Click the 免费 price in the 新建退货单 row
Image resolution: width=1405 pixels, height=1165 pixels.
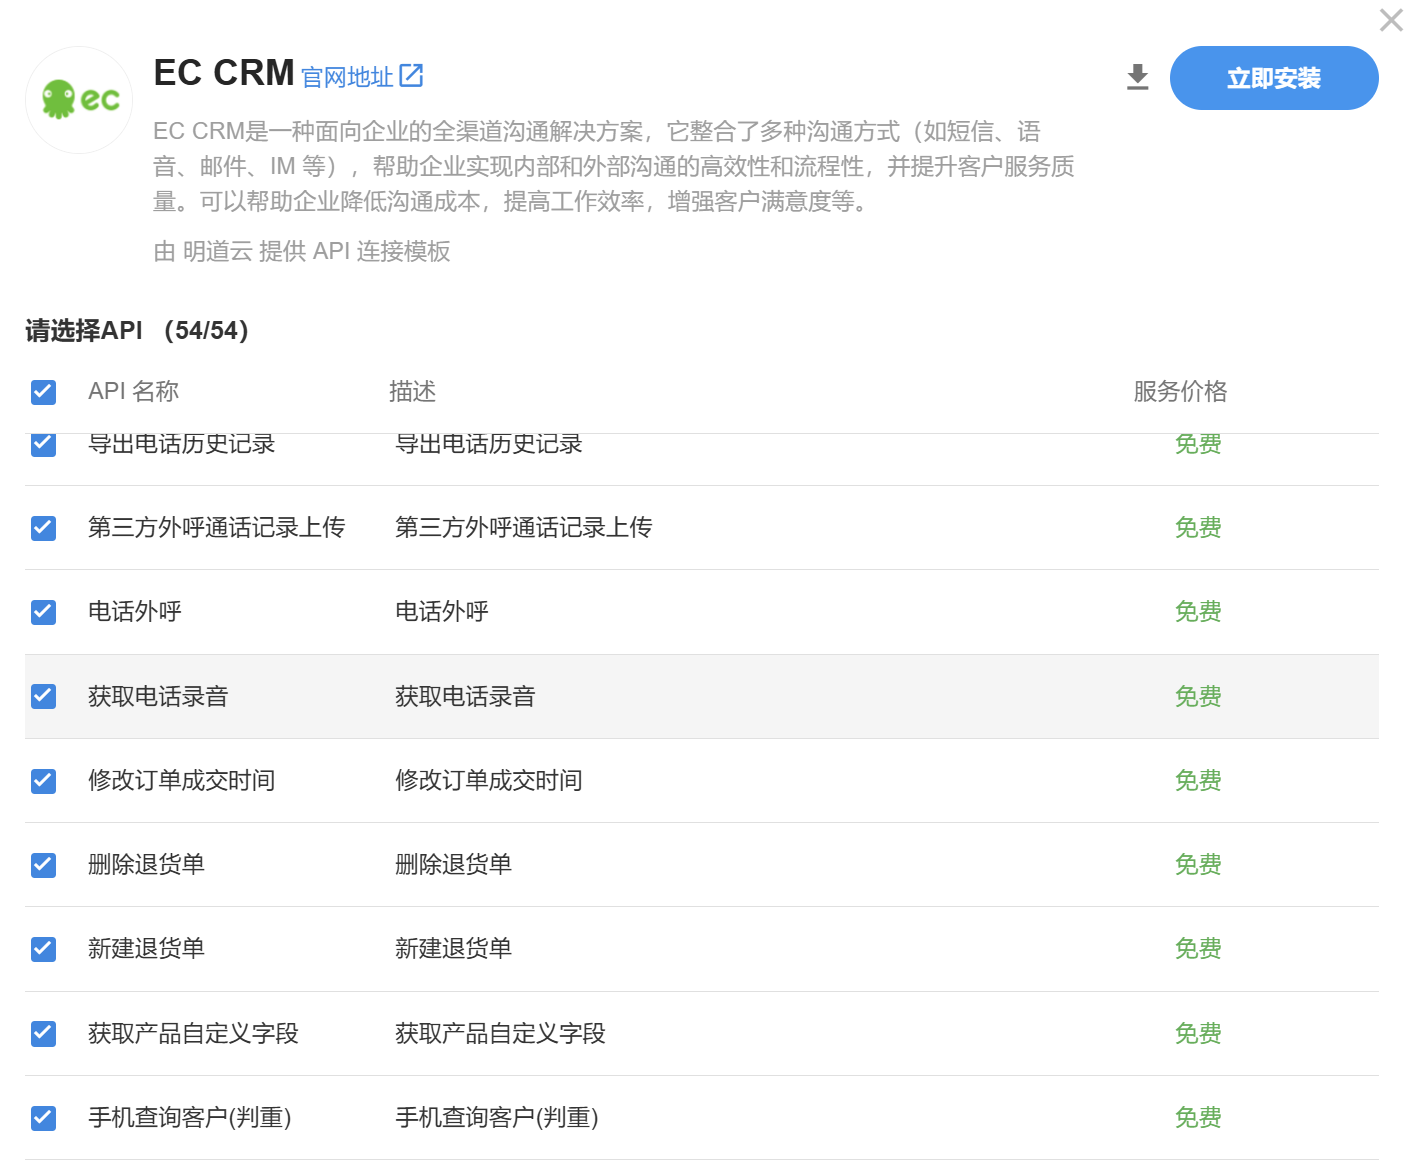pos(1198,948)
